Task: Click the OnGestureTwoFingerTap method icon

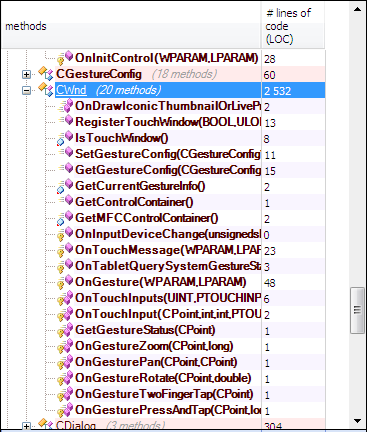Action: click(x=65, y=394)
